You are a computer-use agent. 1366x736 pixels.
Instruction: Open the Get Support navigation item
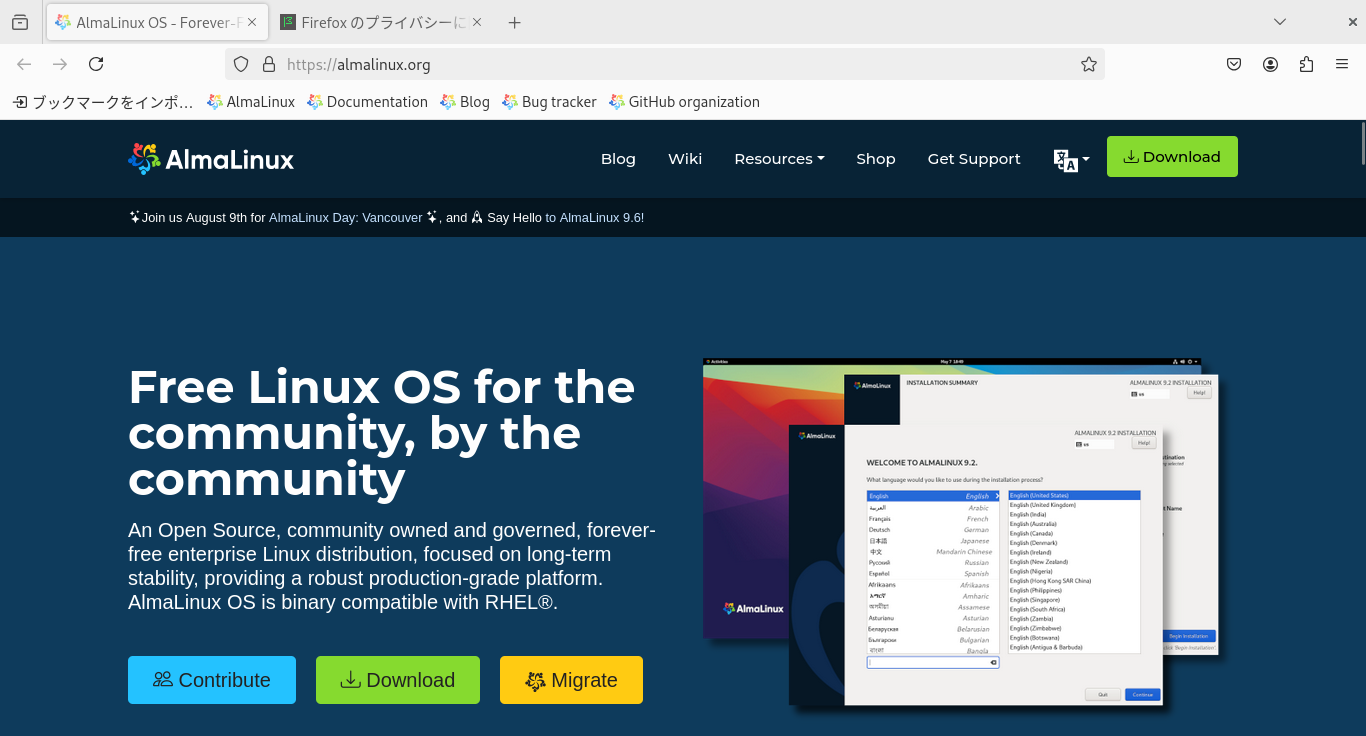(x=974, y=159)
